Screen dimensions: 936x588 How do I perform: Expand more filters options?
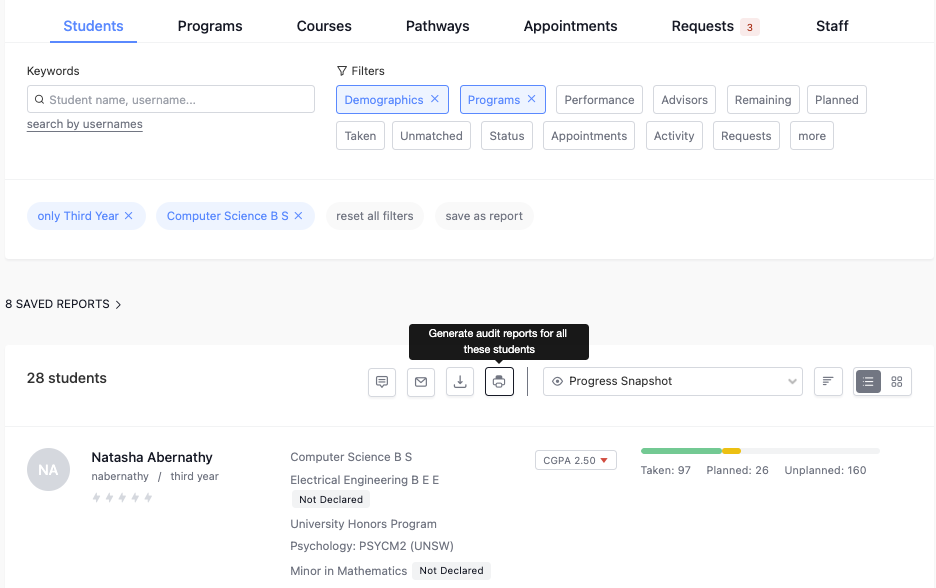point(812,136)
